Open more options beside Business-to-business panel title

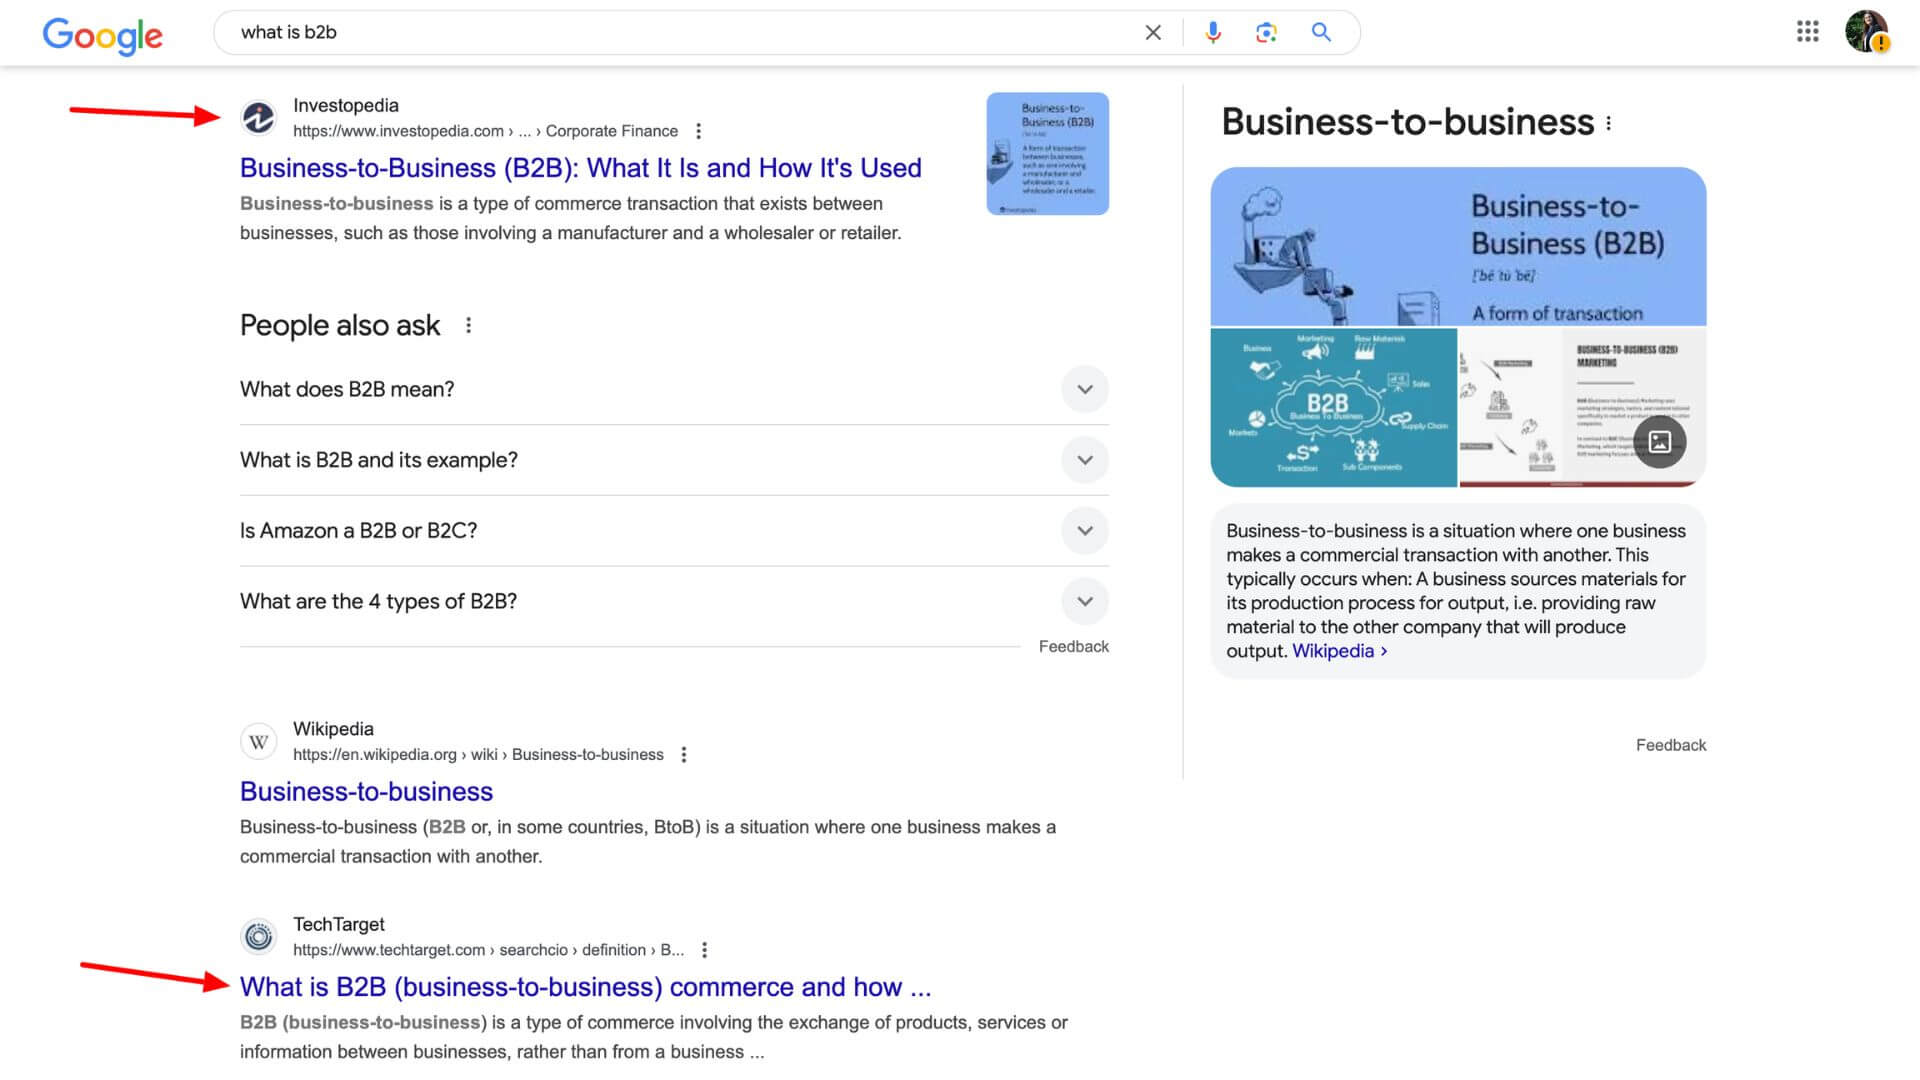pos(1608,123)
